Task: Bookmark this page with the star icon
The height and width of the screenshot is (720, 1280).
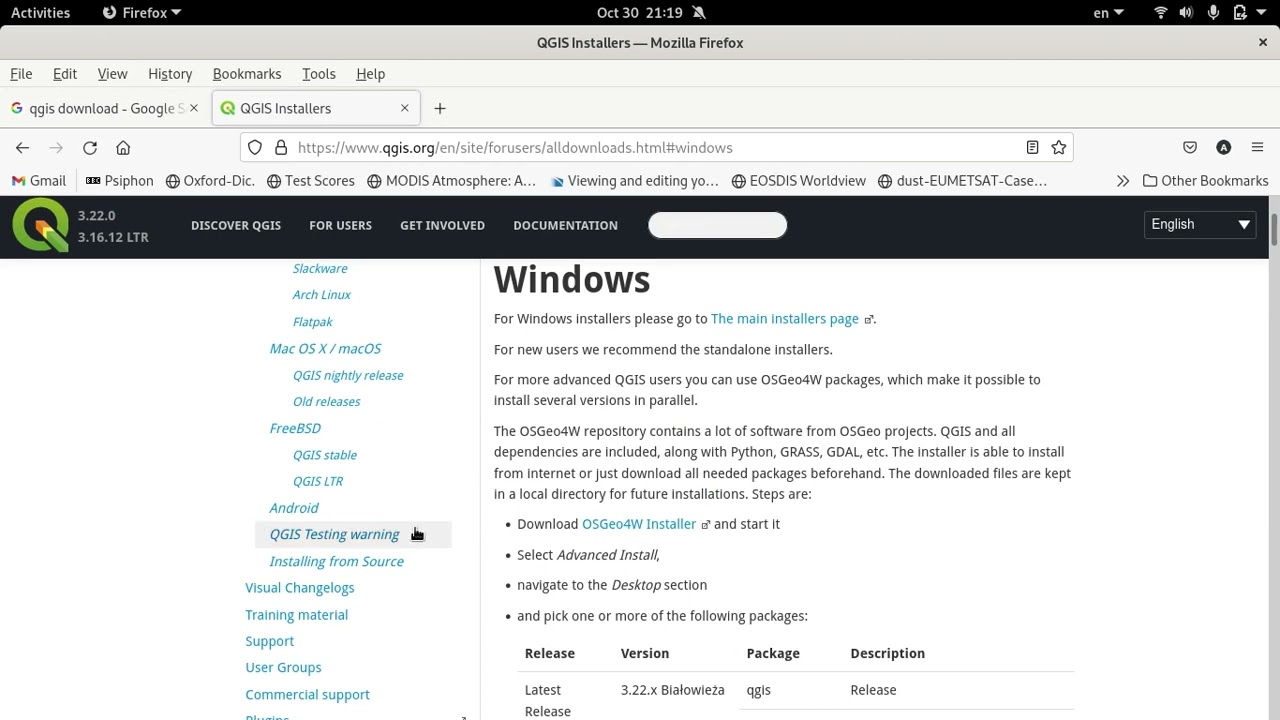Action: (x=1059, y=148)
